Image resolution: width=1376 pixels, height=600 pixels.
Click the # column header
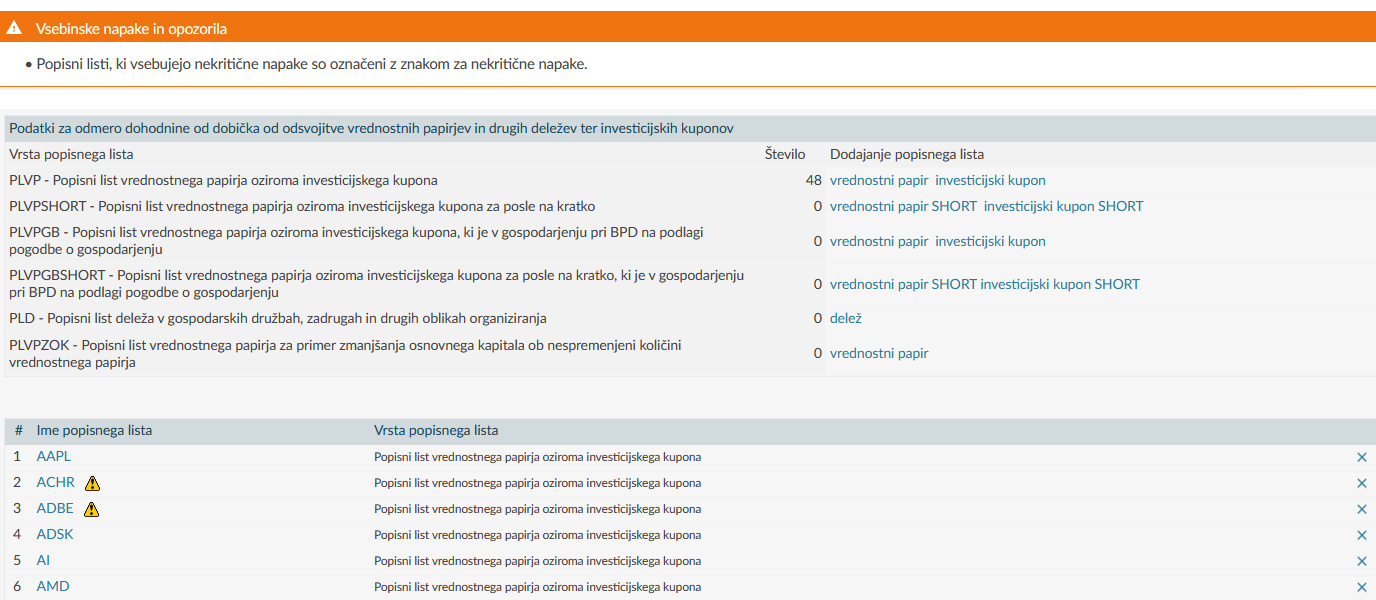(x=19, y=430)
